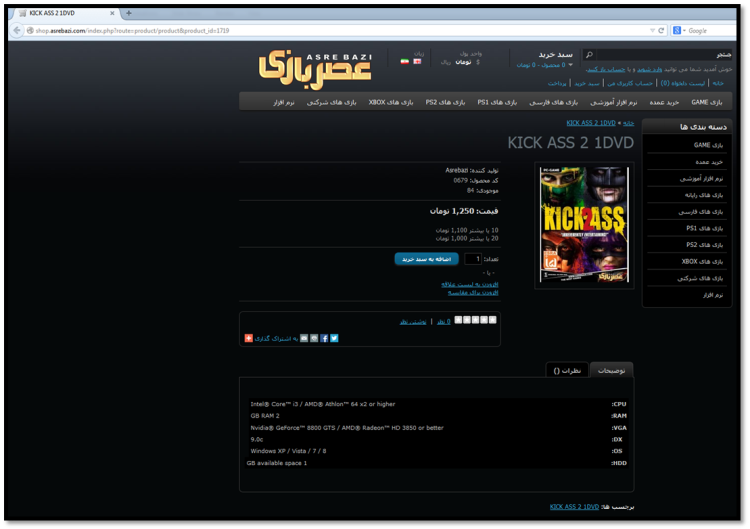Click the star rating display

click(x=475, y=320)
